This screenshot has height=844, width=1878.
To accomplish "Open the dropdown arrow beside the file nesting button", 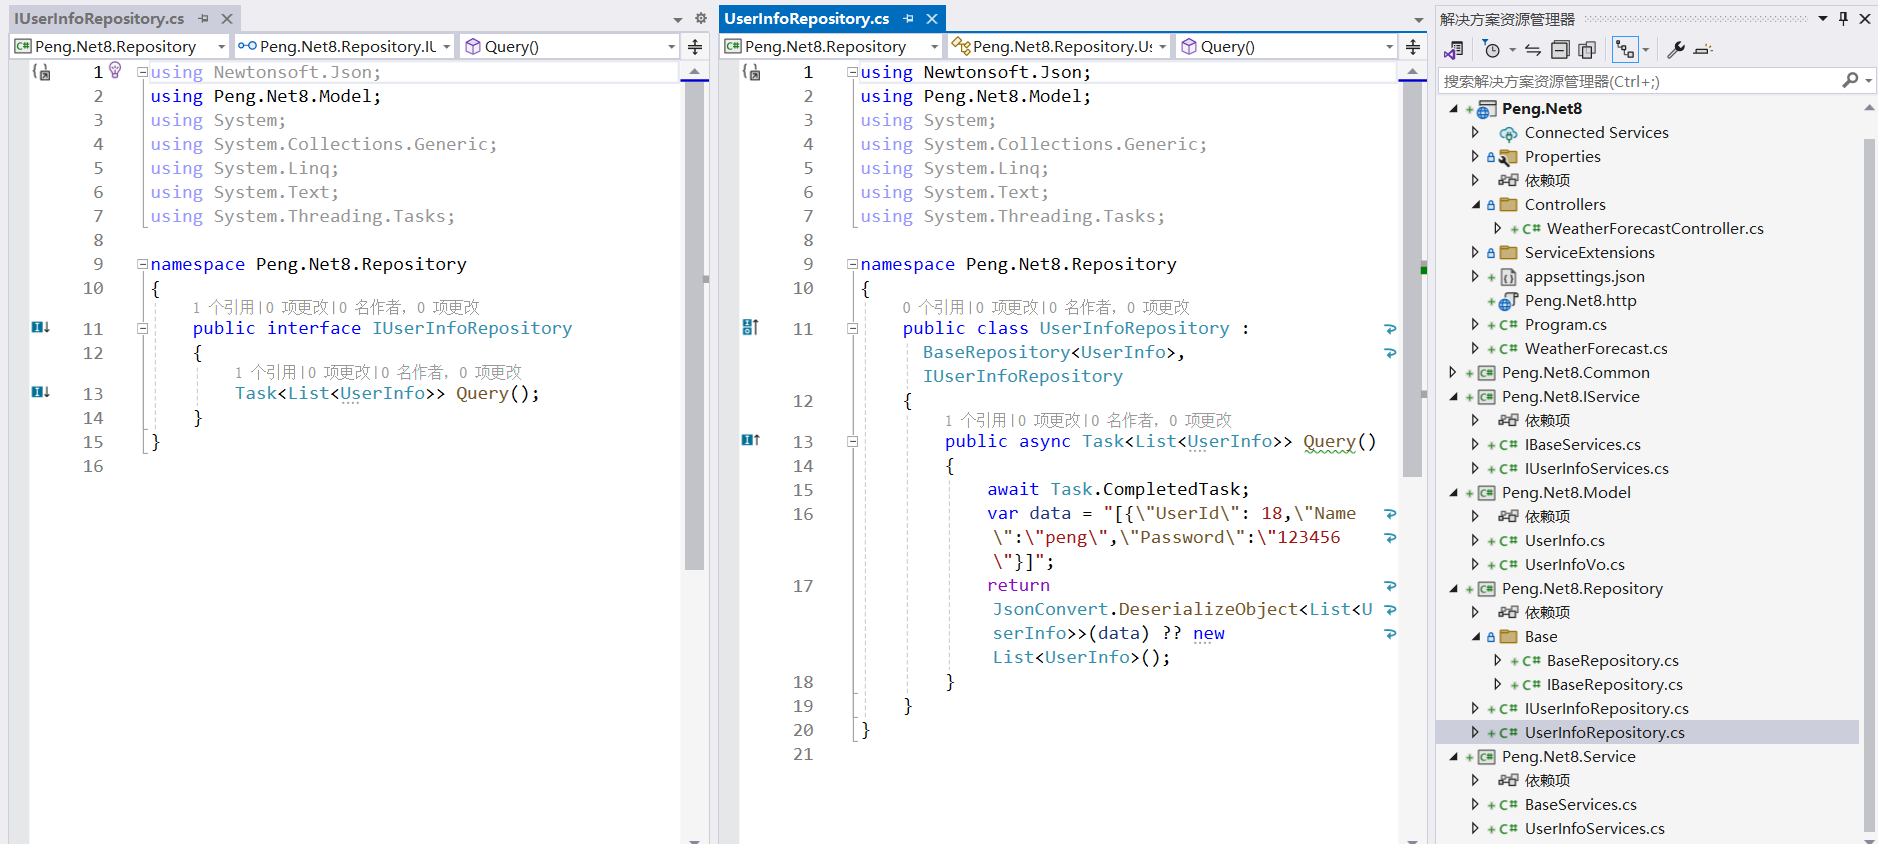I will 1645,49.
